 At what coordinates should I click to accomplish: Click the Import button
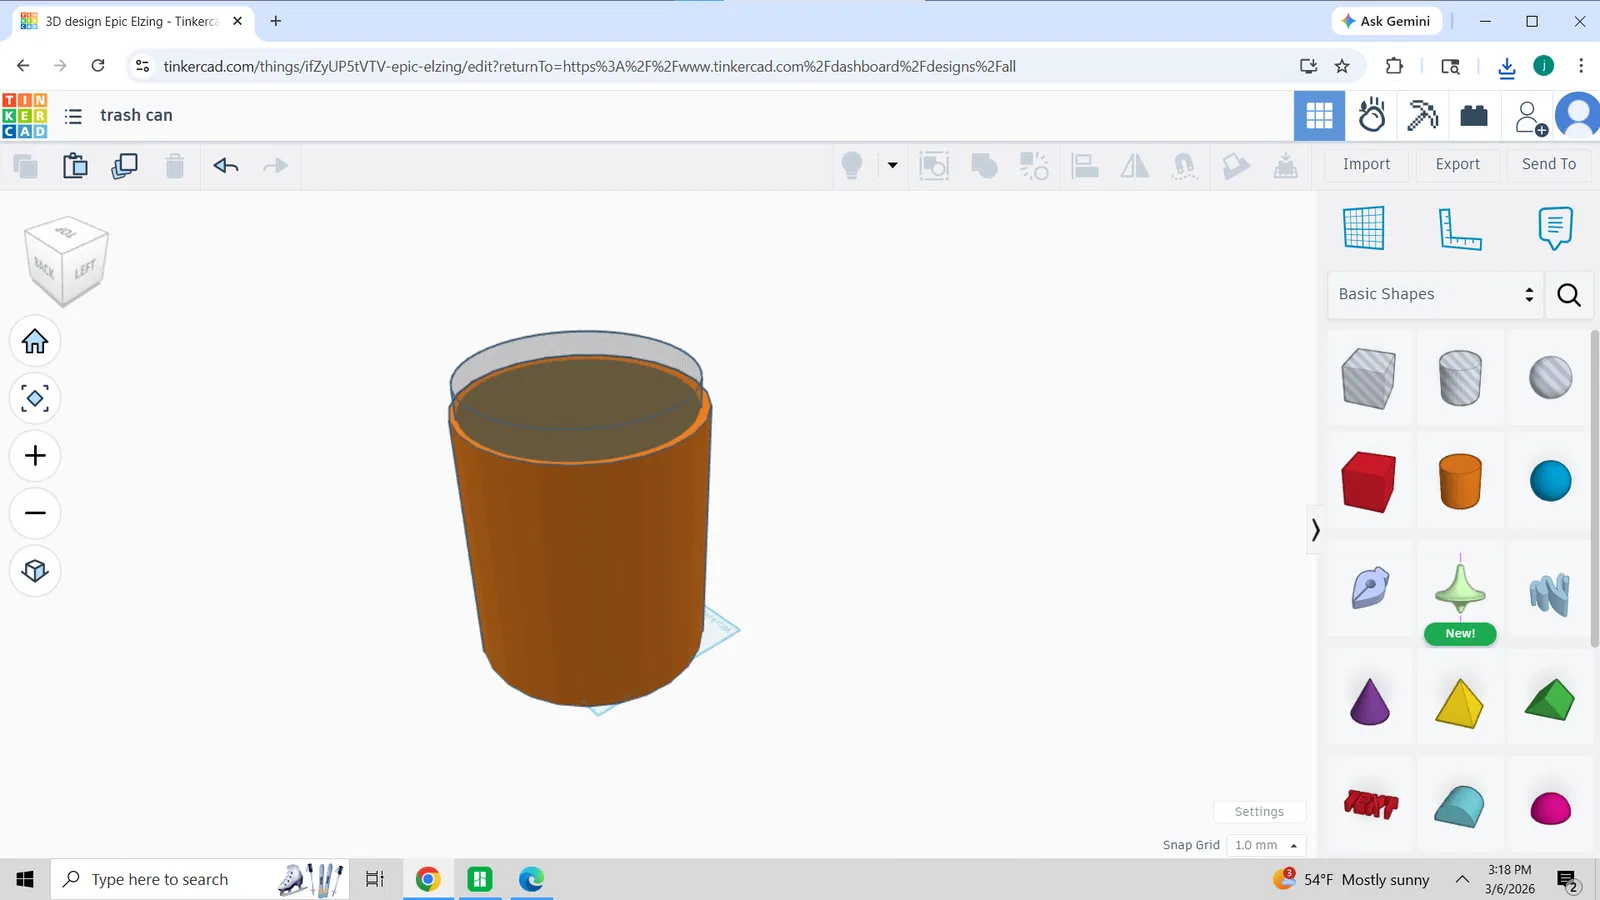tap(1366, 164)
